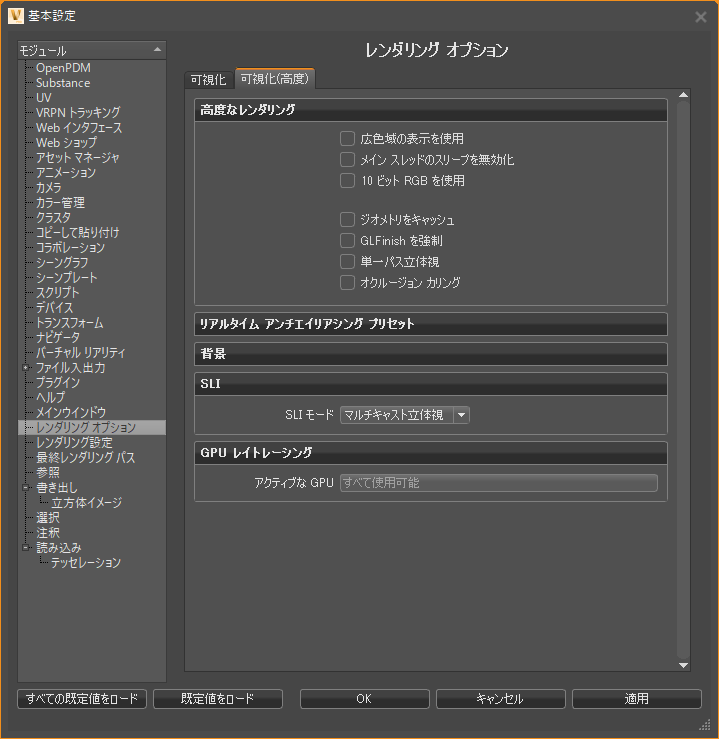Viewport: 719px width, 739px height.
Task: Select トランスフォーム module
Action: [70, 323]
